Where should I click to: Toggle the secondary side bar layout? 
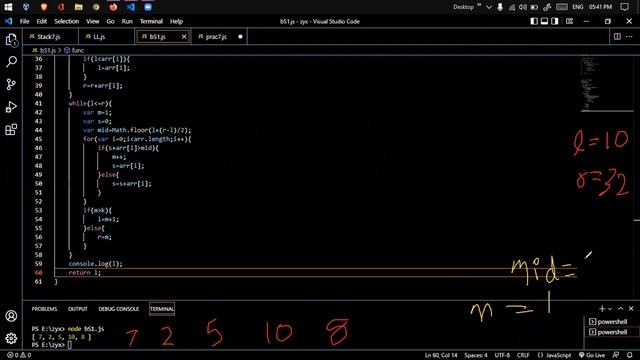555,21
